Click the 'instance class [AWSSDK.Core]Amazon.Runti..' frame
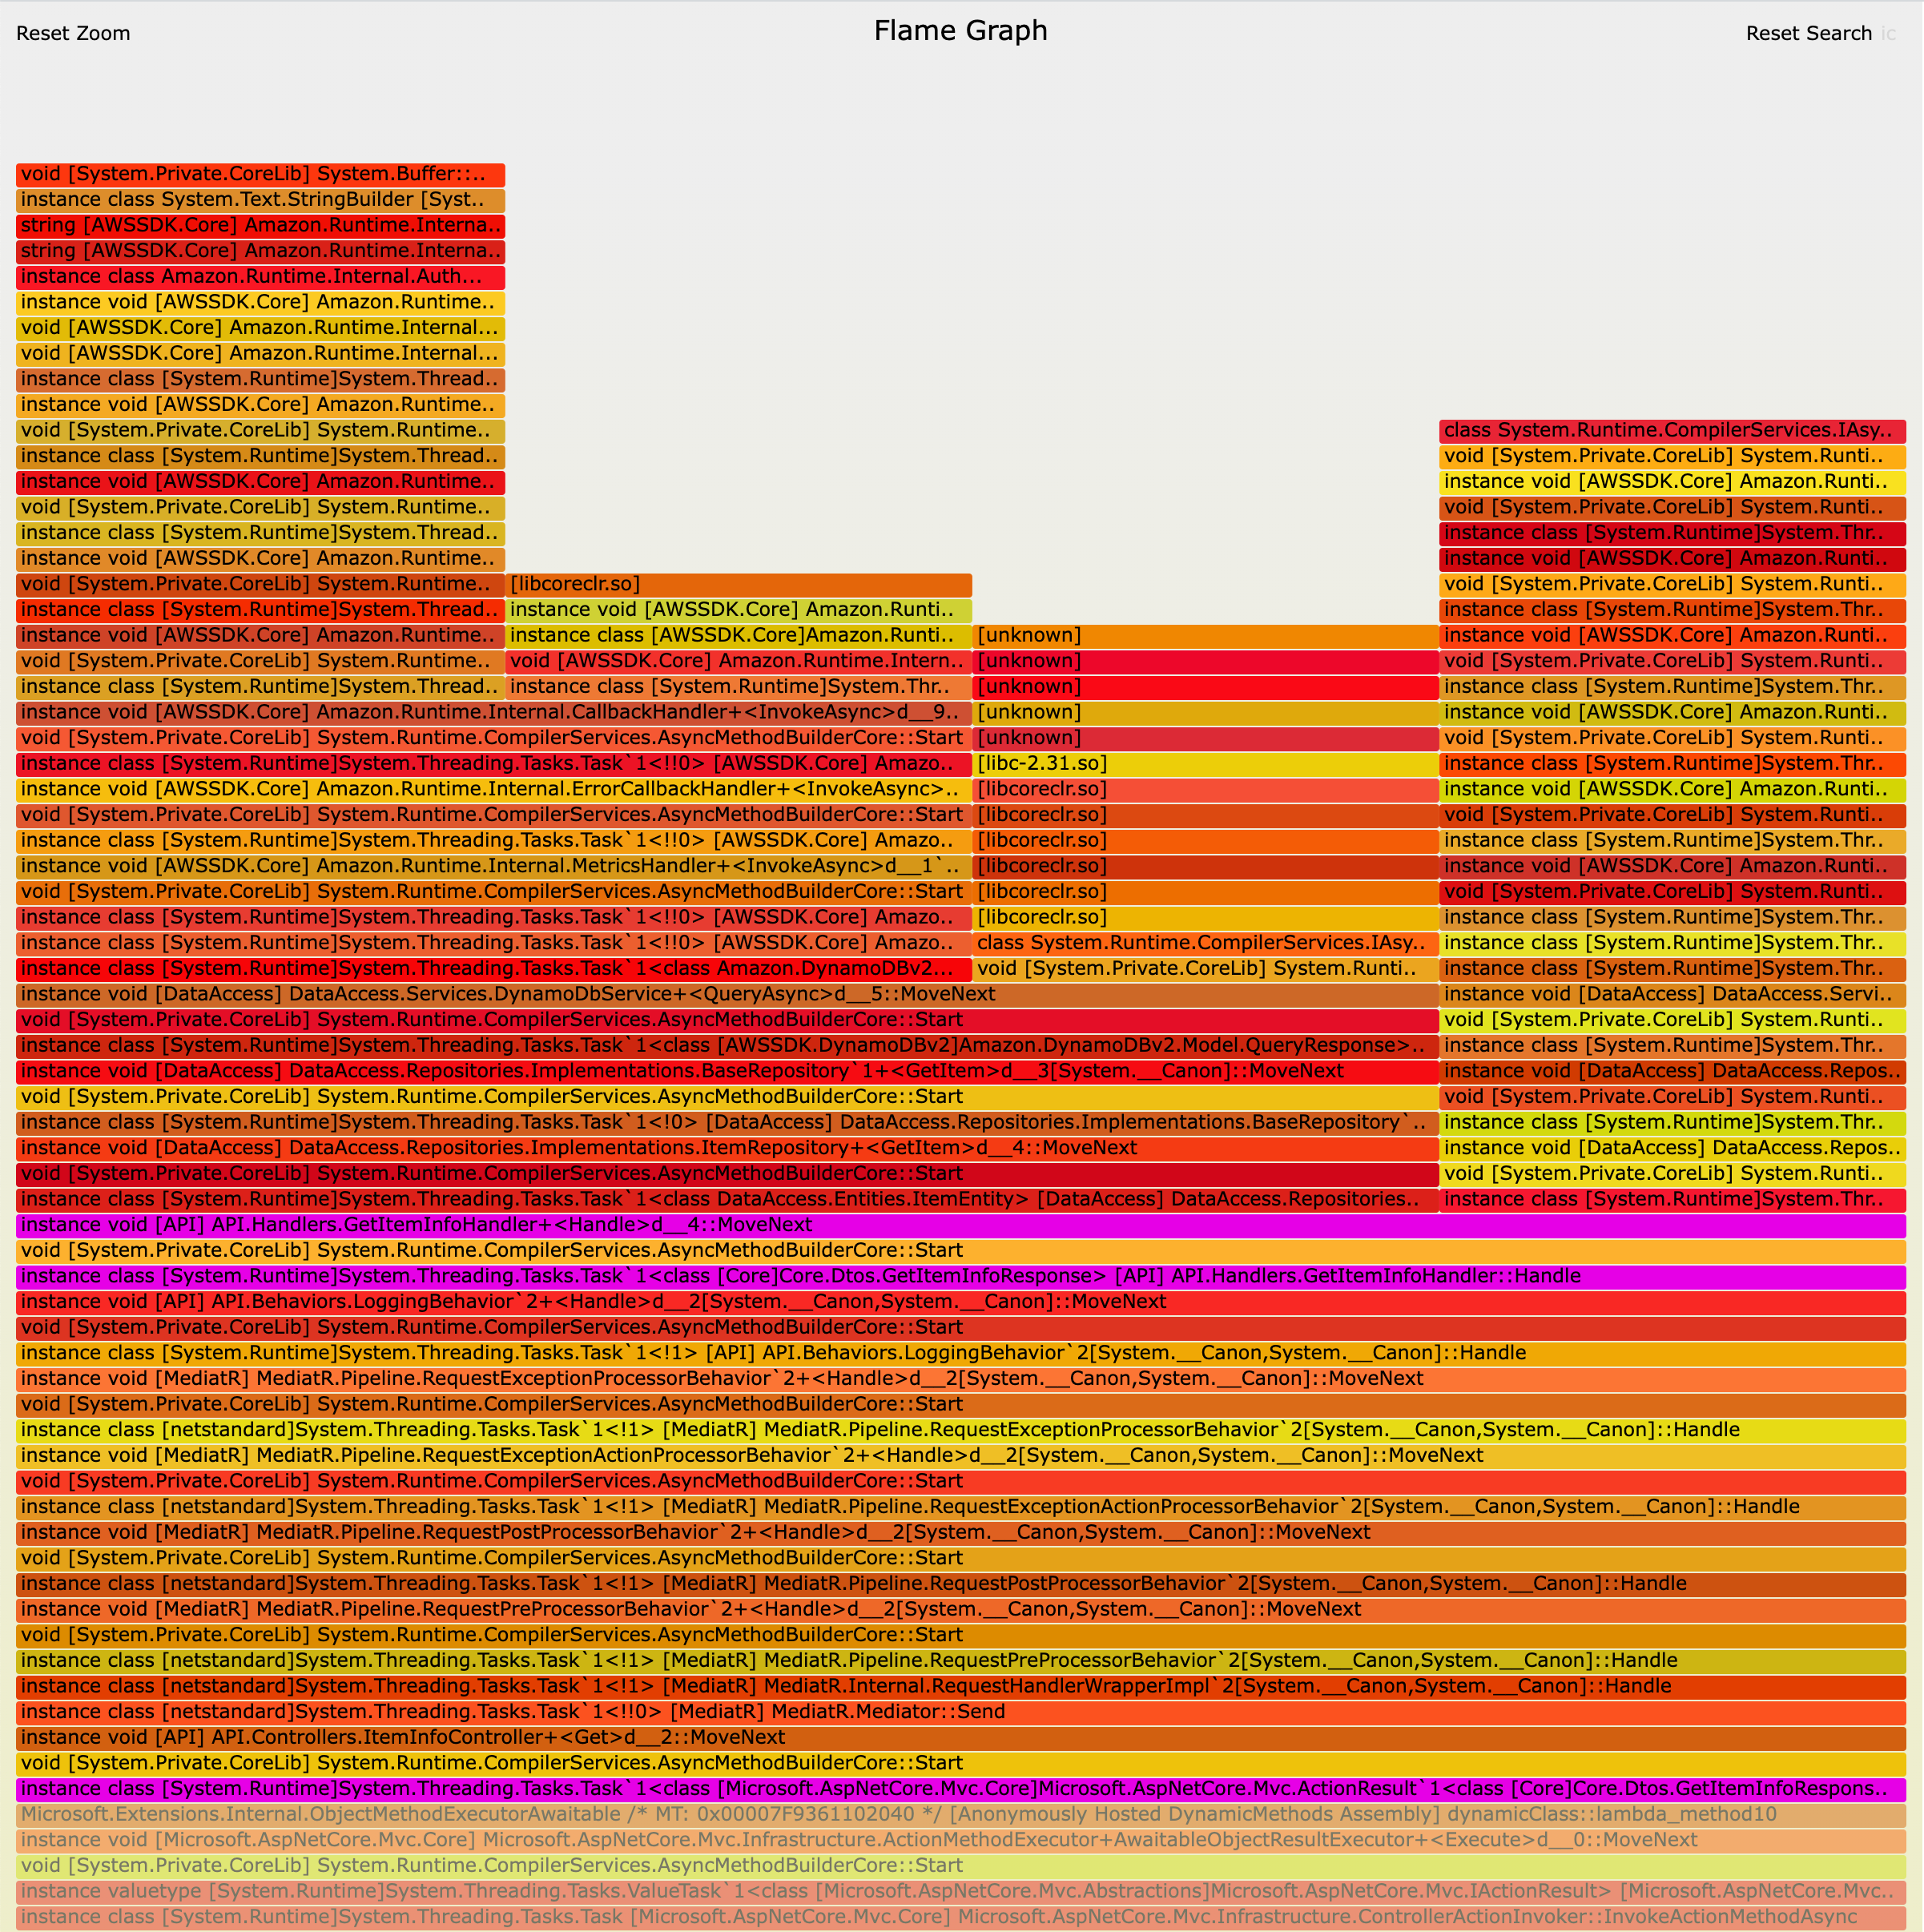This screenshot has height=1932, width=1924. (x=738, y=636)
